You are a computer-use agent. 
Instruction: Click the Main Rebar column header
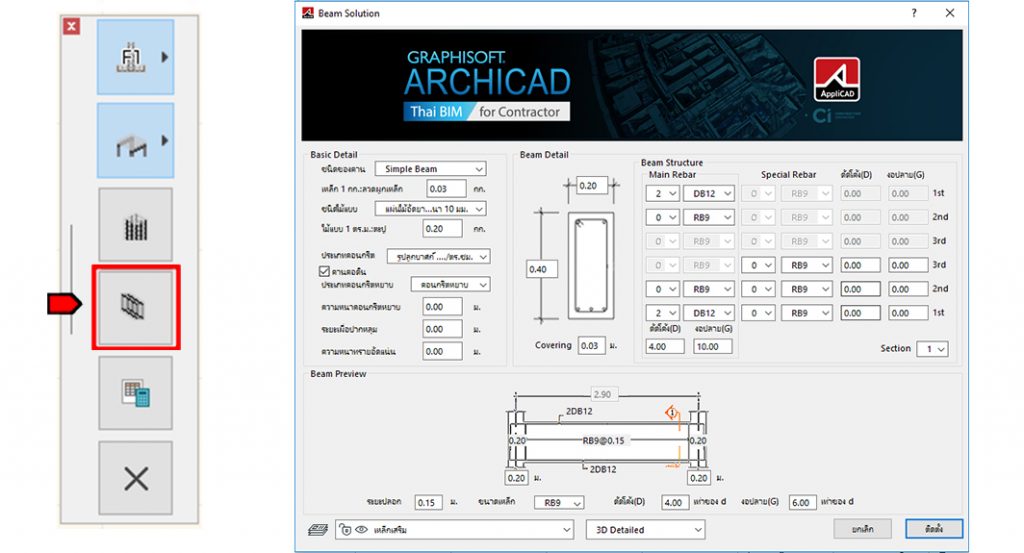672,175
